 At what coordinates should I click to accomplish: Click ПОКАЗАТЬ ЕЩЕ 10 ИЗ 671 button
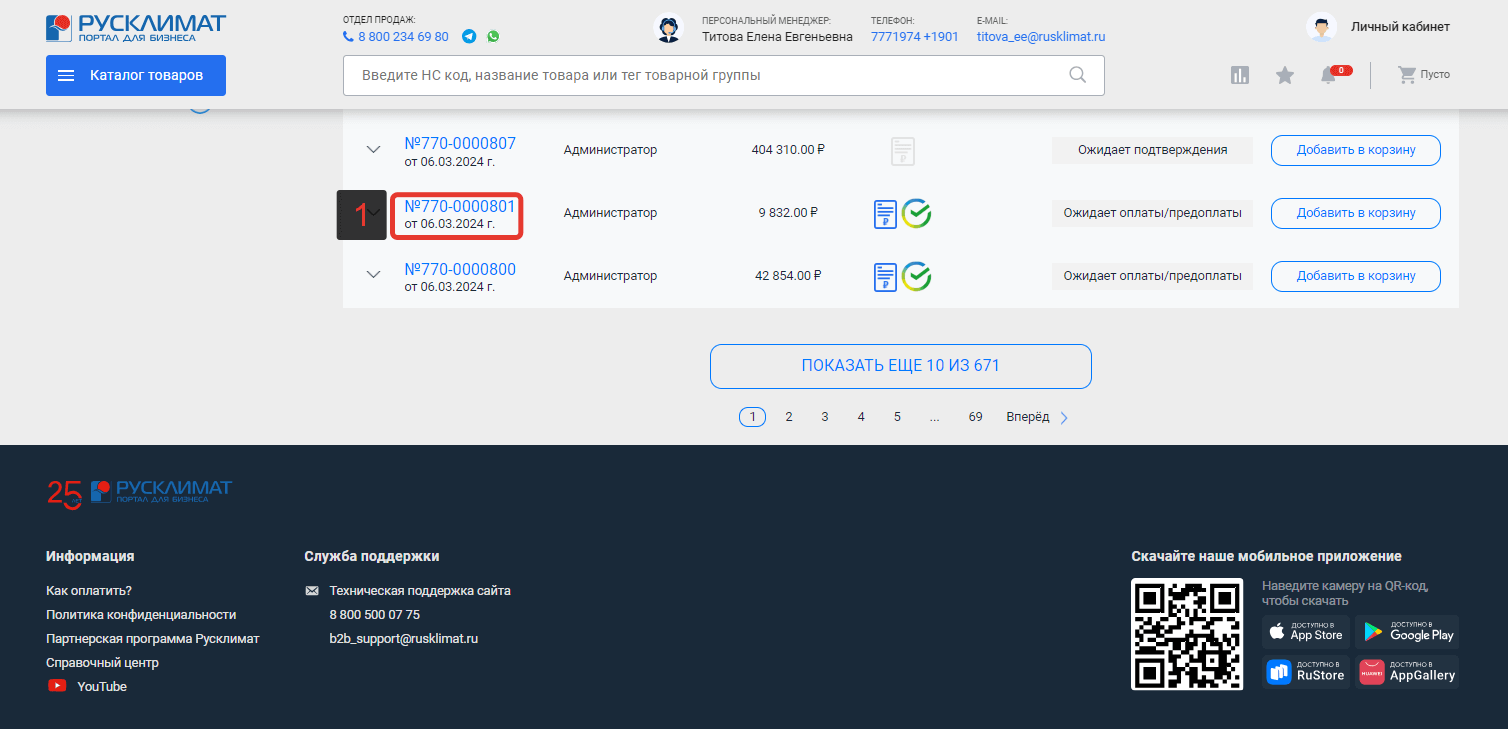click(901, 366)
